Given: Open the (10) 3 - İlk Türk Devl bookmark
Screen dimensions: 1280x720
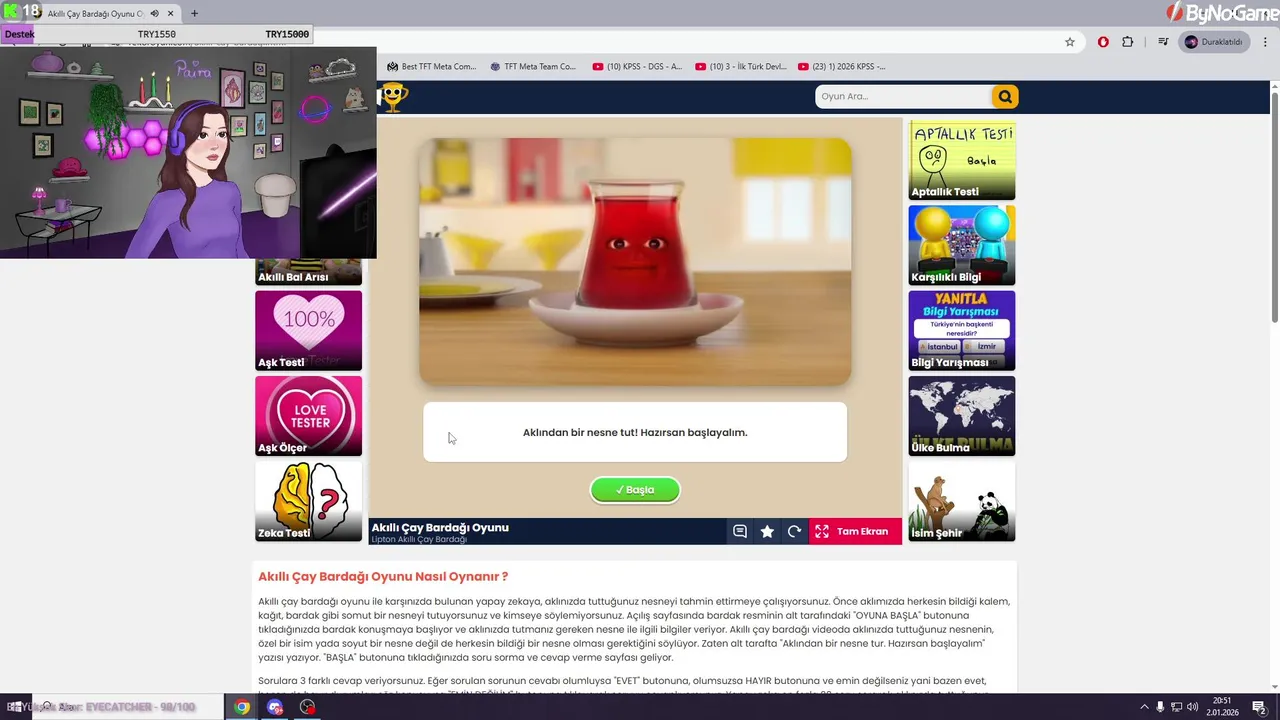Looking at the screenshot, I should (741, 67).
